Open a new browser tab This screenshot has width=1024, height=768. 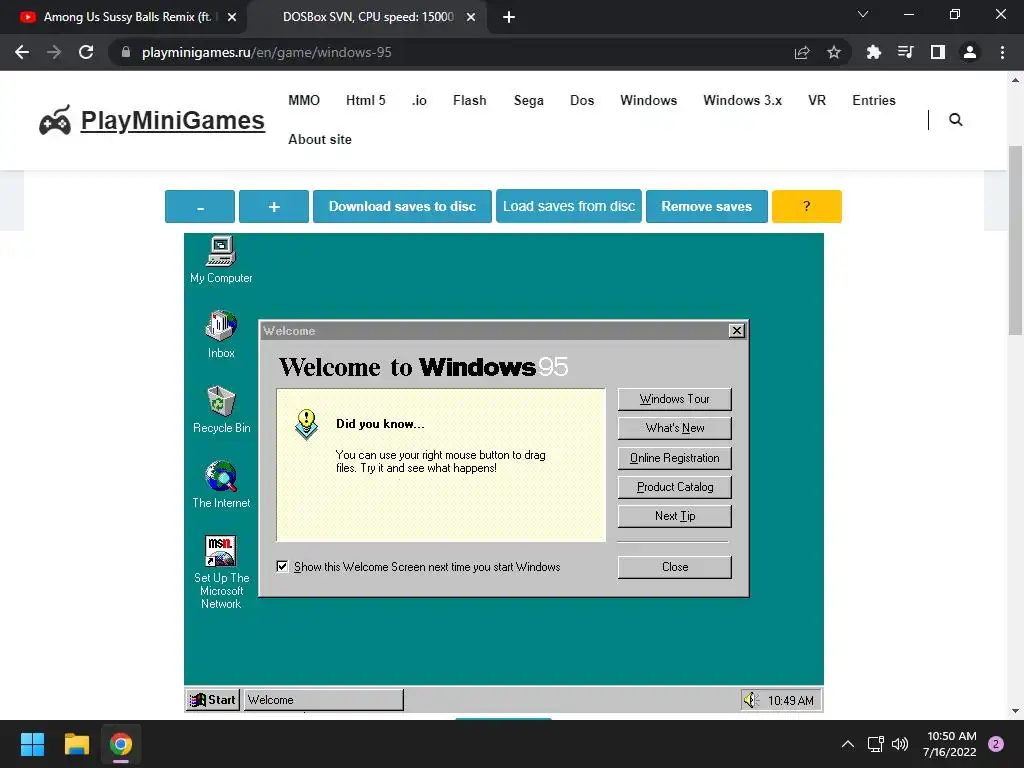point(509,17)
